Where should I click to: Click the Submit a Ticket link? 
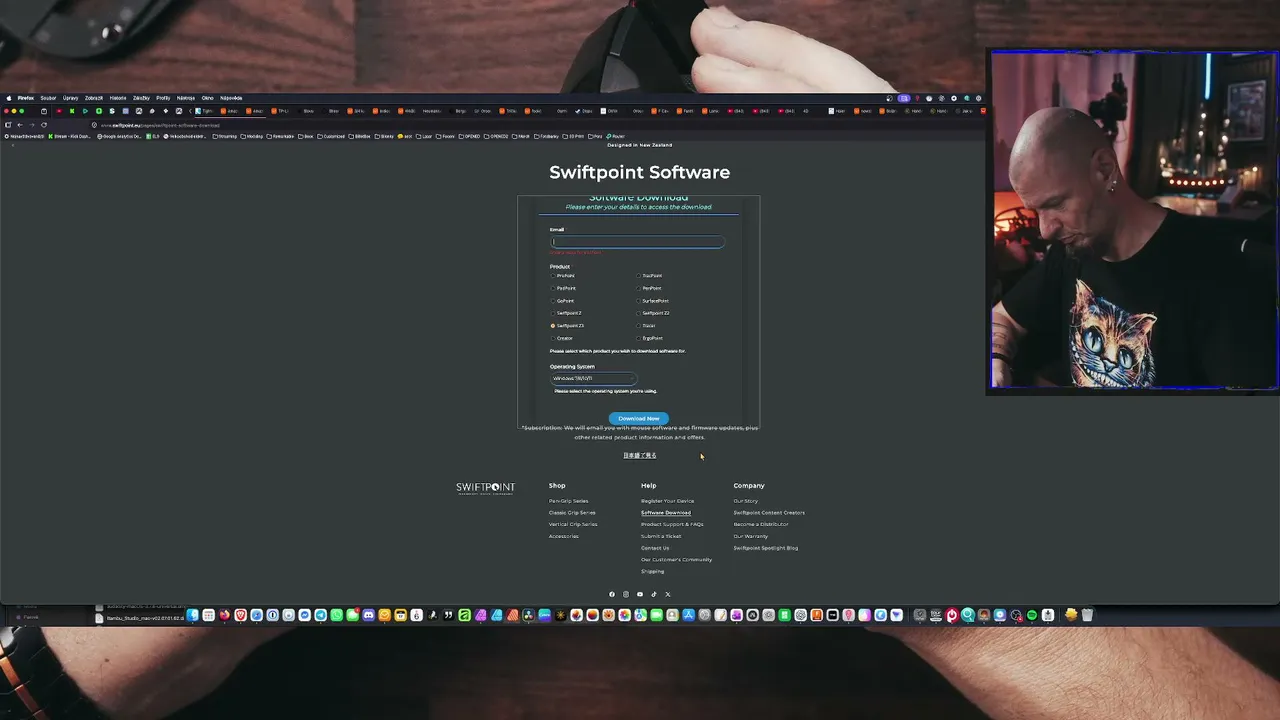tap(661, 536)
